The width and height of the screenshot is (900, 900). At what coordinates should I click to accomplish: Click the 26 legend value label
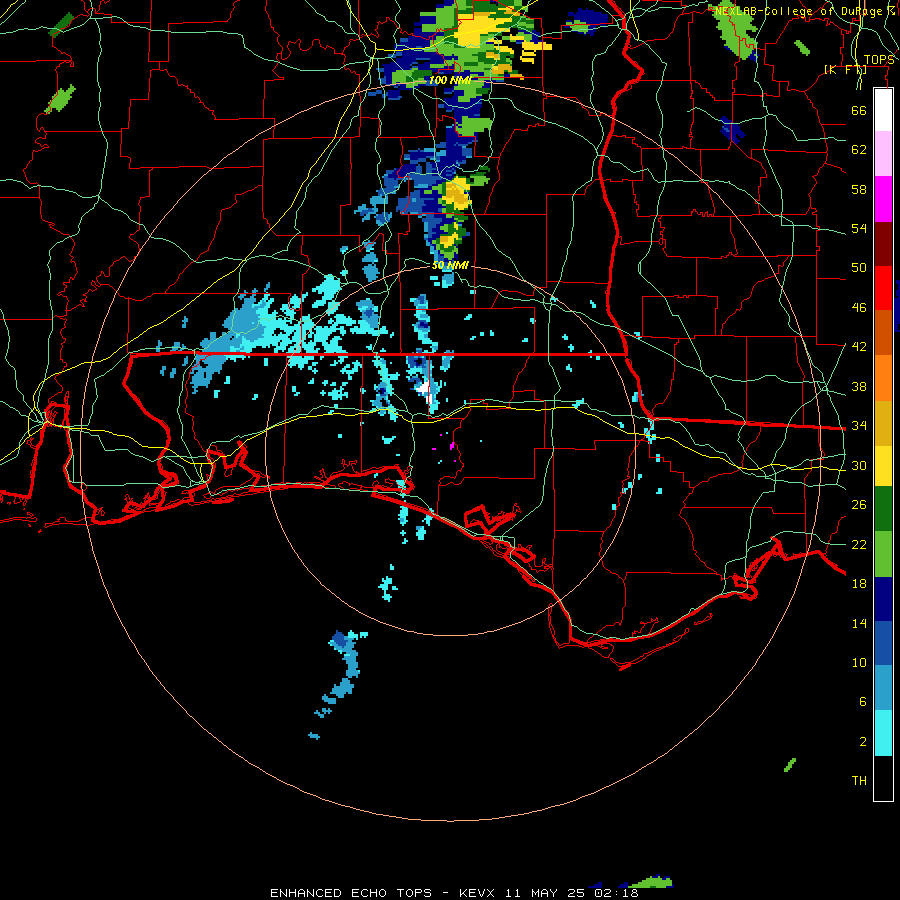(859, 505)
